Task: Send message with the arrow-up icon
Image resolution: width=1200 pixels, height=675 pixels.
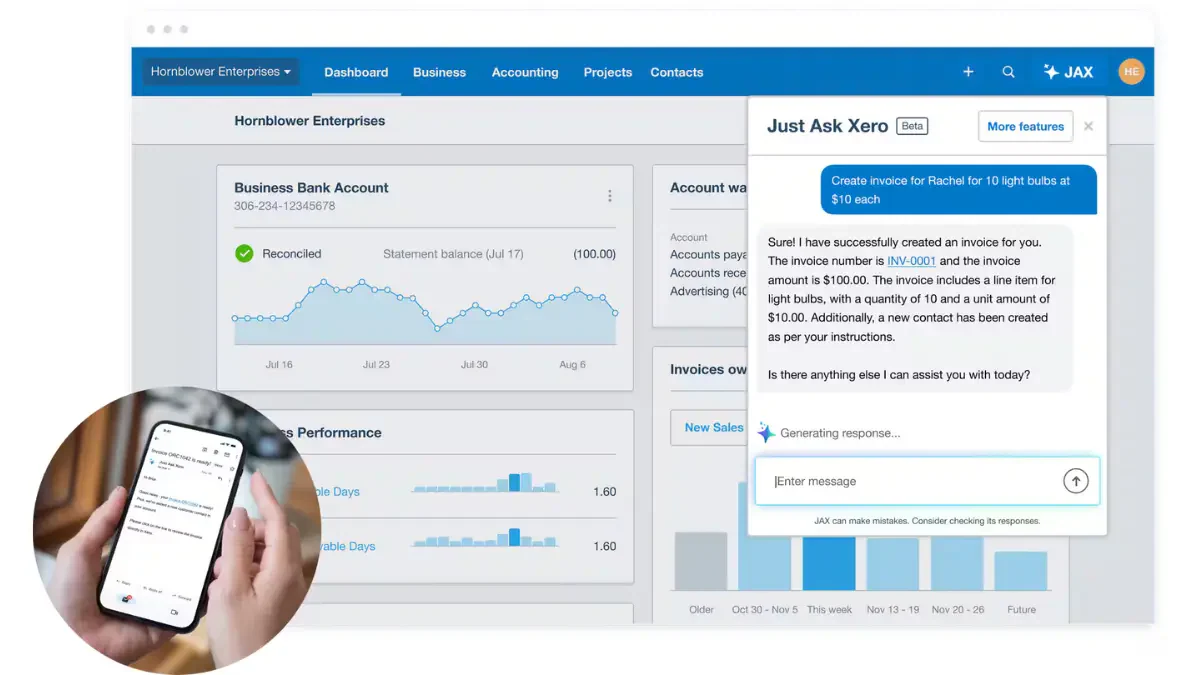Action: coord(1075,481)
